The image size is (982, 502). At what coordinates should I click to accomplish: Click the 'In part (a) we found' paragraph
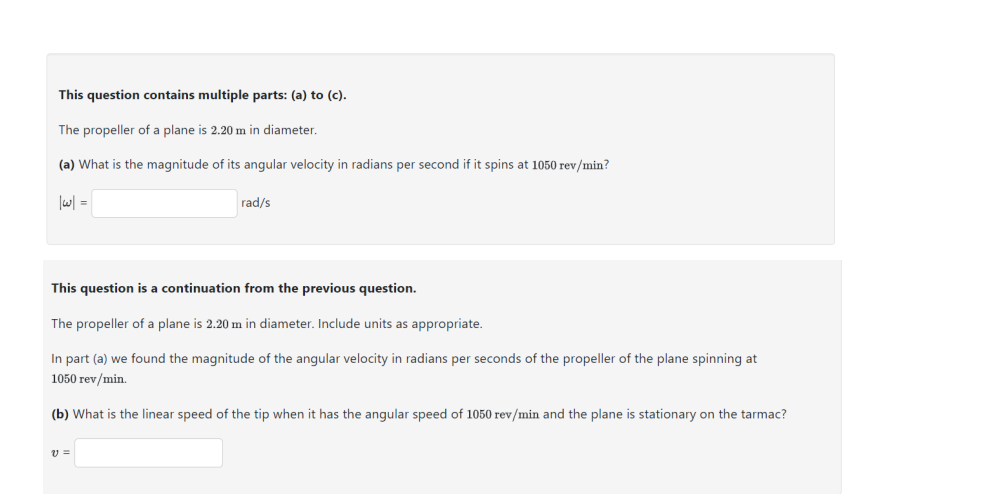404,369
